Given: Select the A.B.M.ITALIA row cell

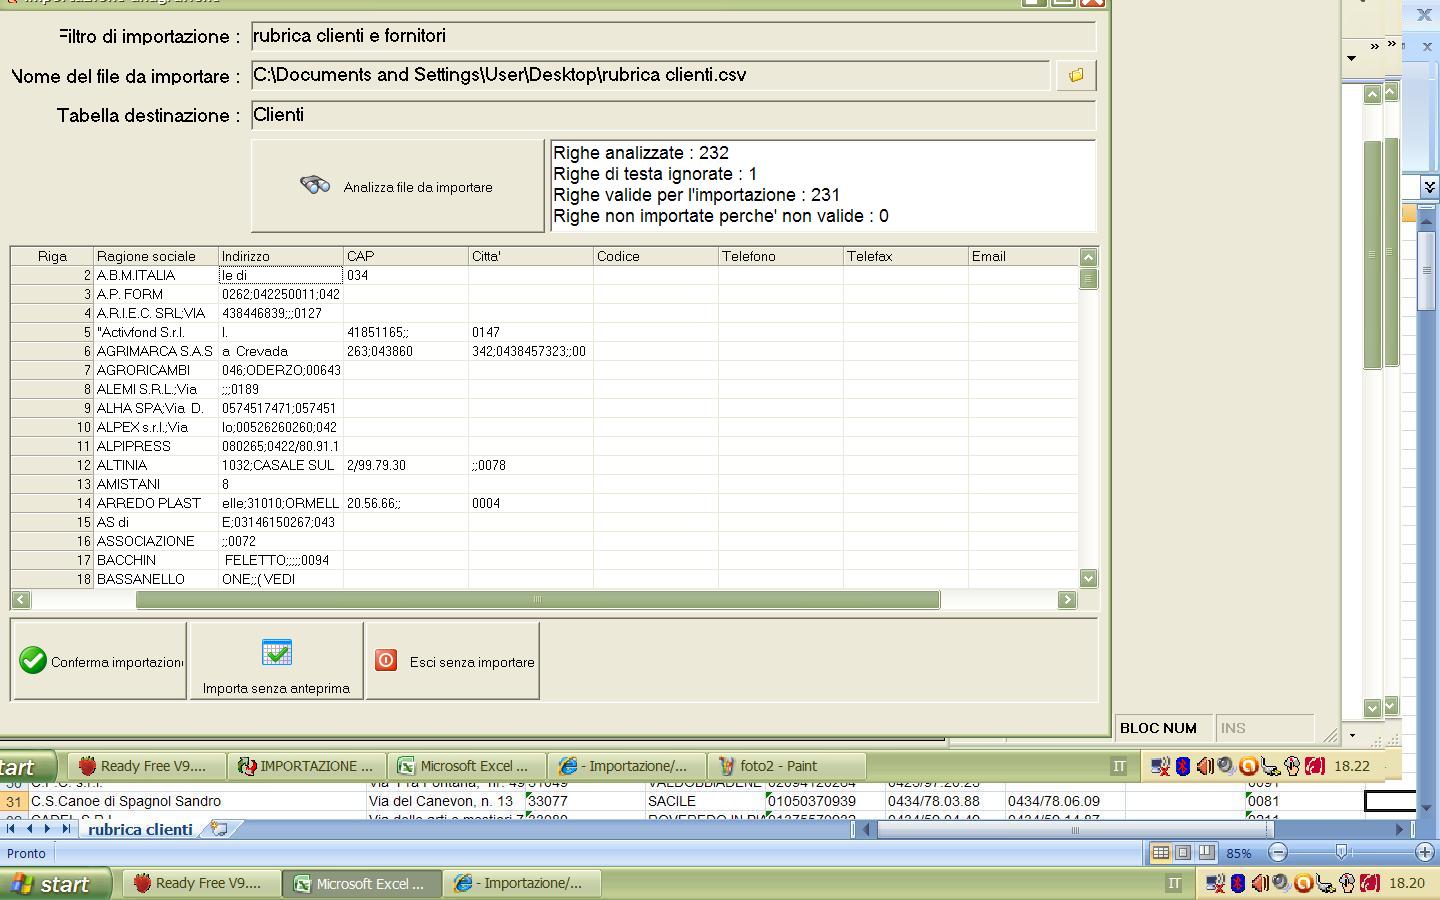Looking at the screenshot, I should pos(156,275).
